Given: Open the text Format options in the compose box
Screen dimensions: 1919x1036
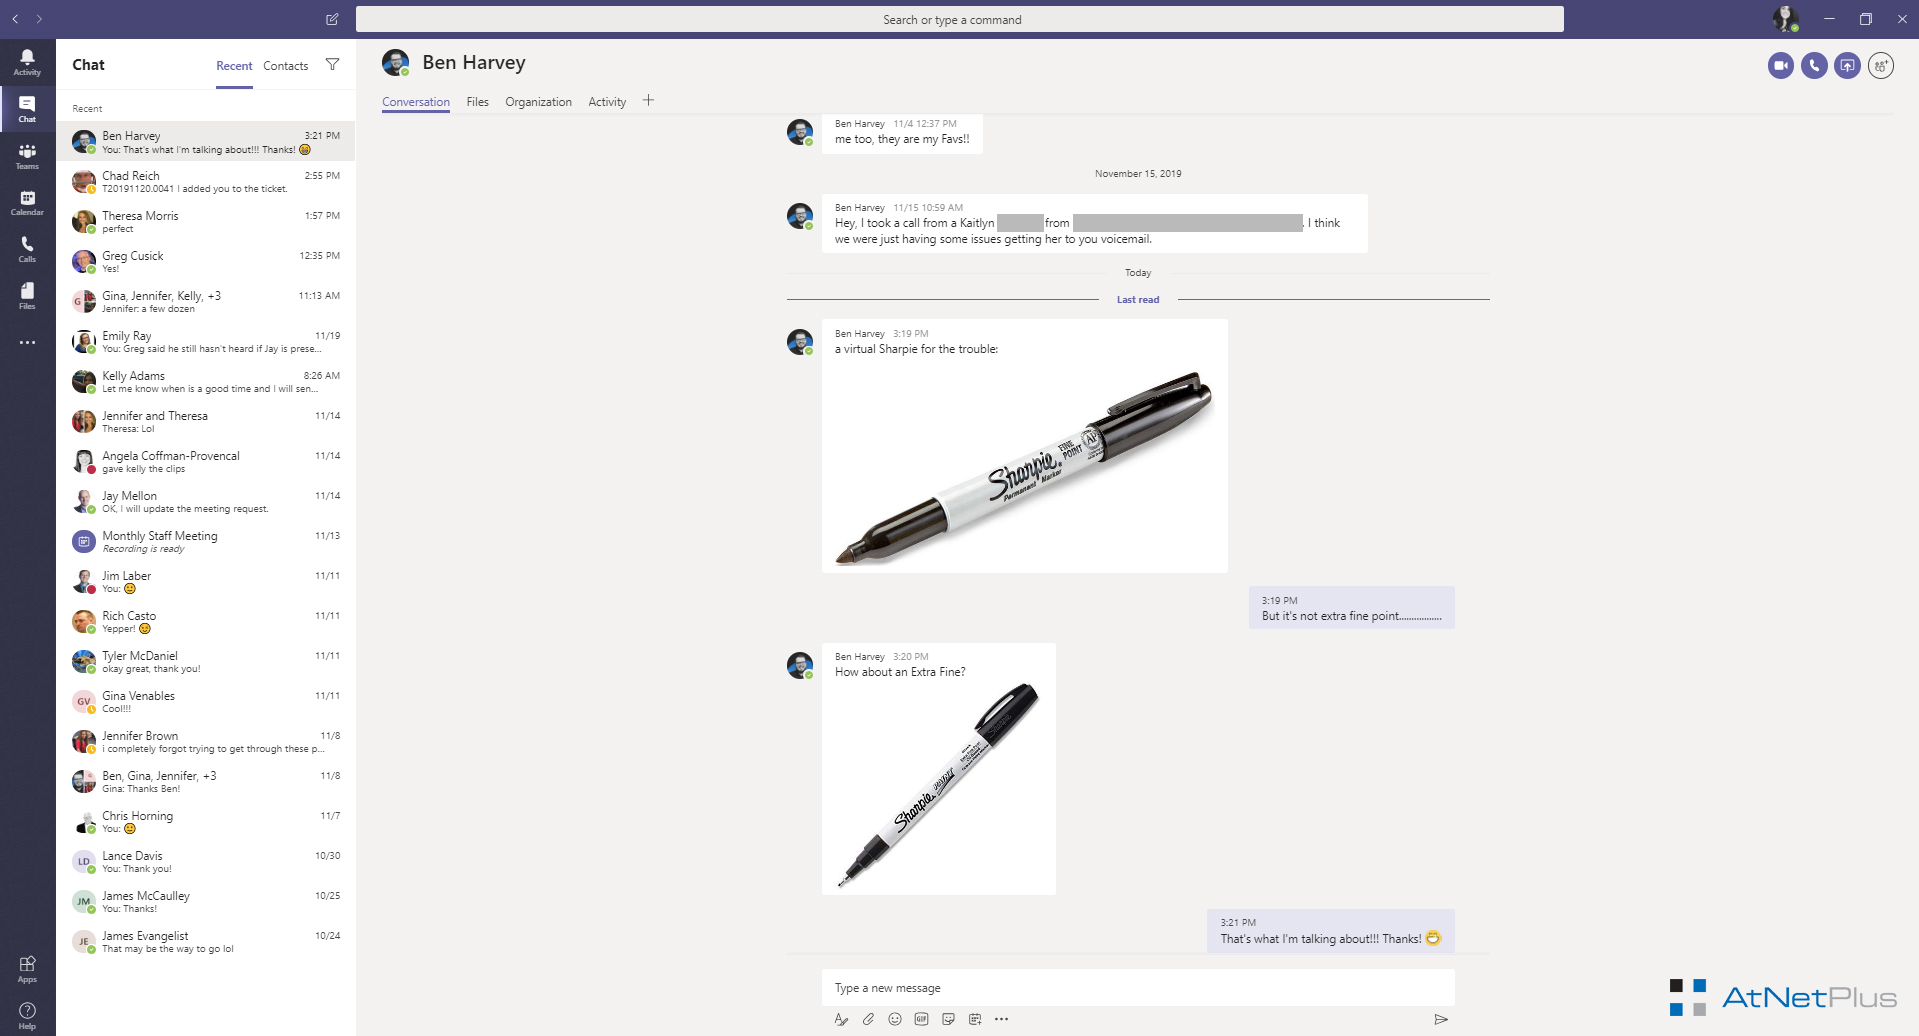Looking at the screenshot, I should pos(841,1019).
